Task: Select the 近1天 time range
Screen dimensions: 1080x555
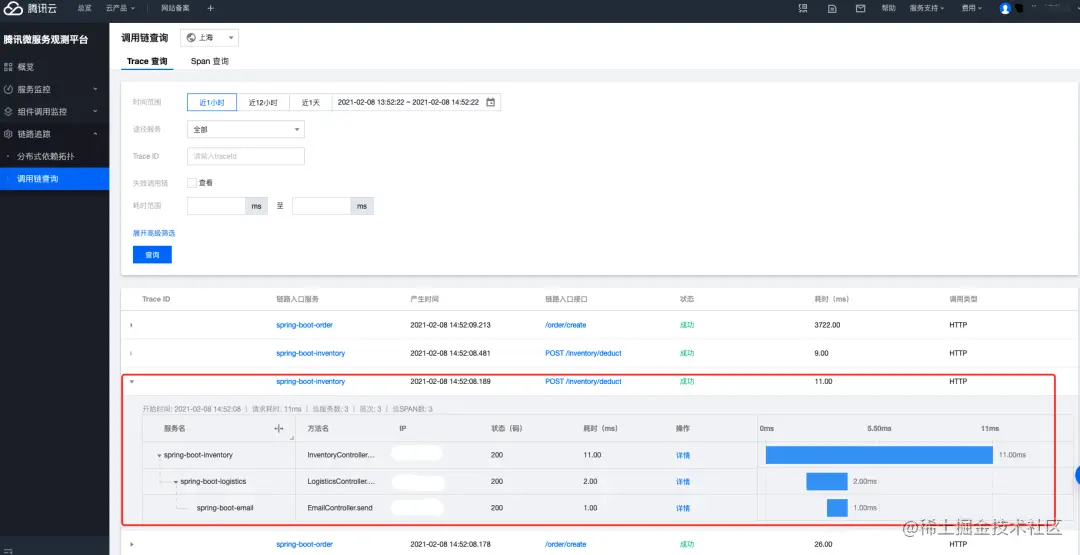Action: [x=311, y=102]
